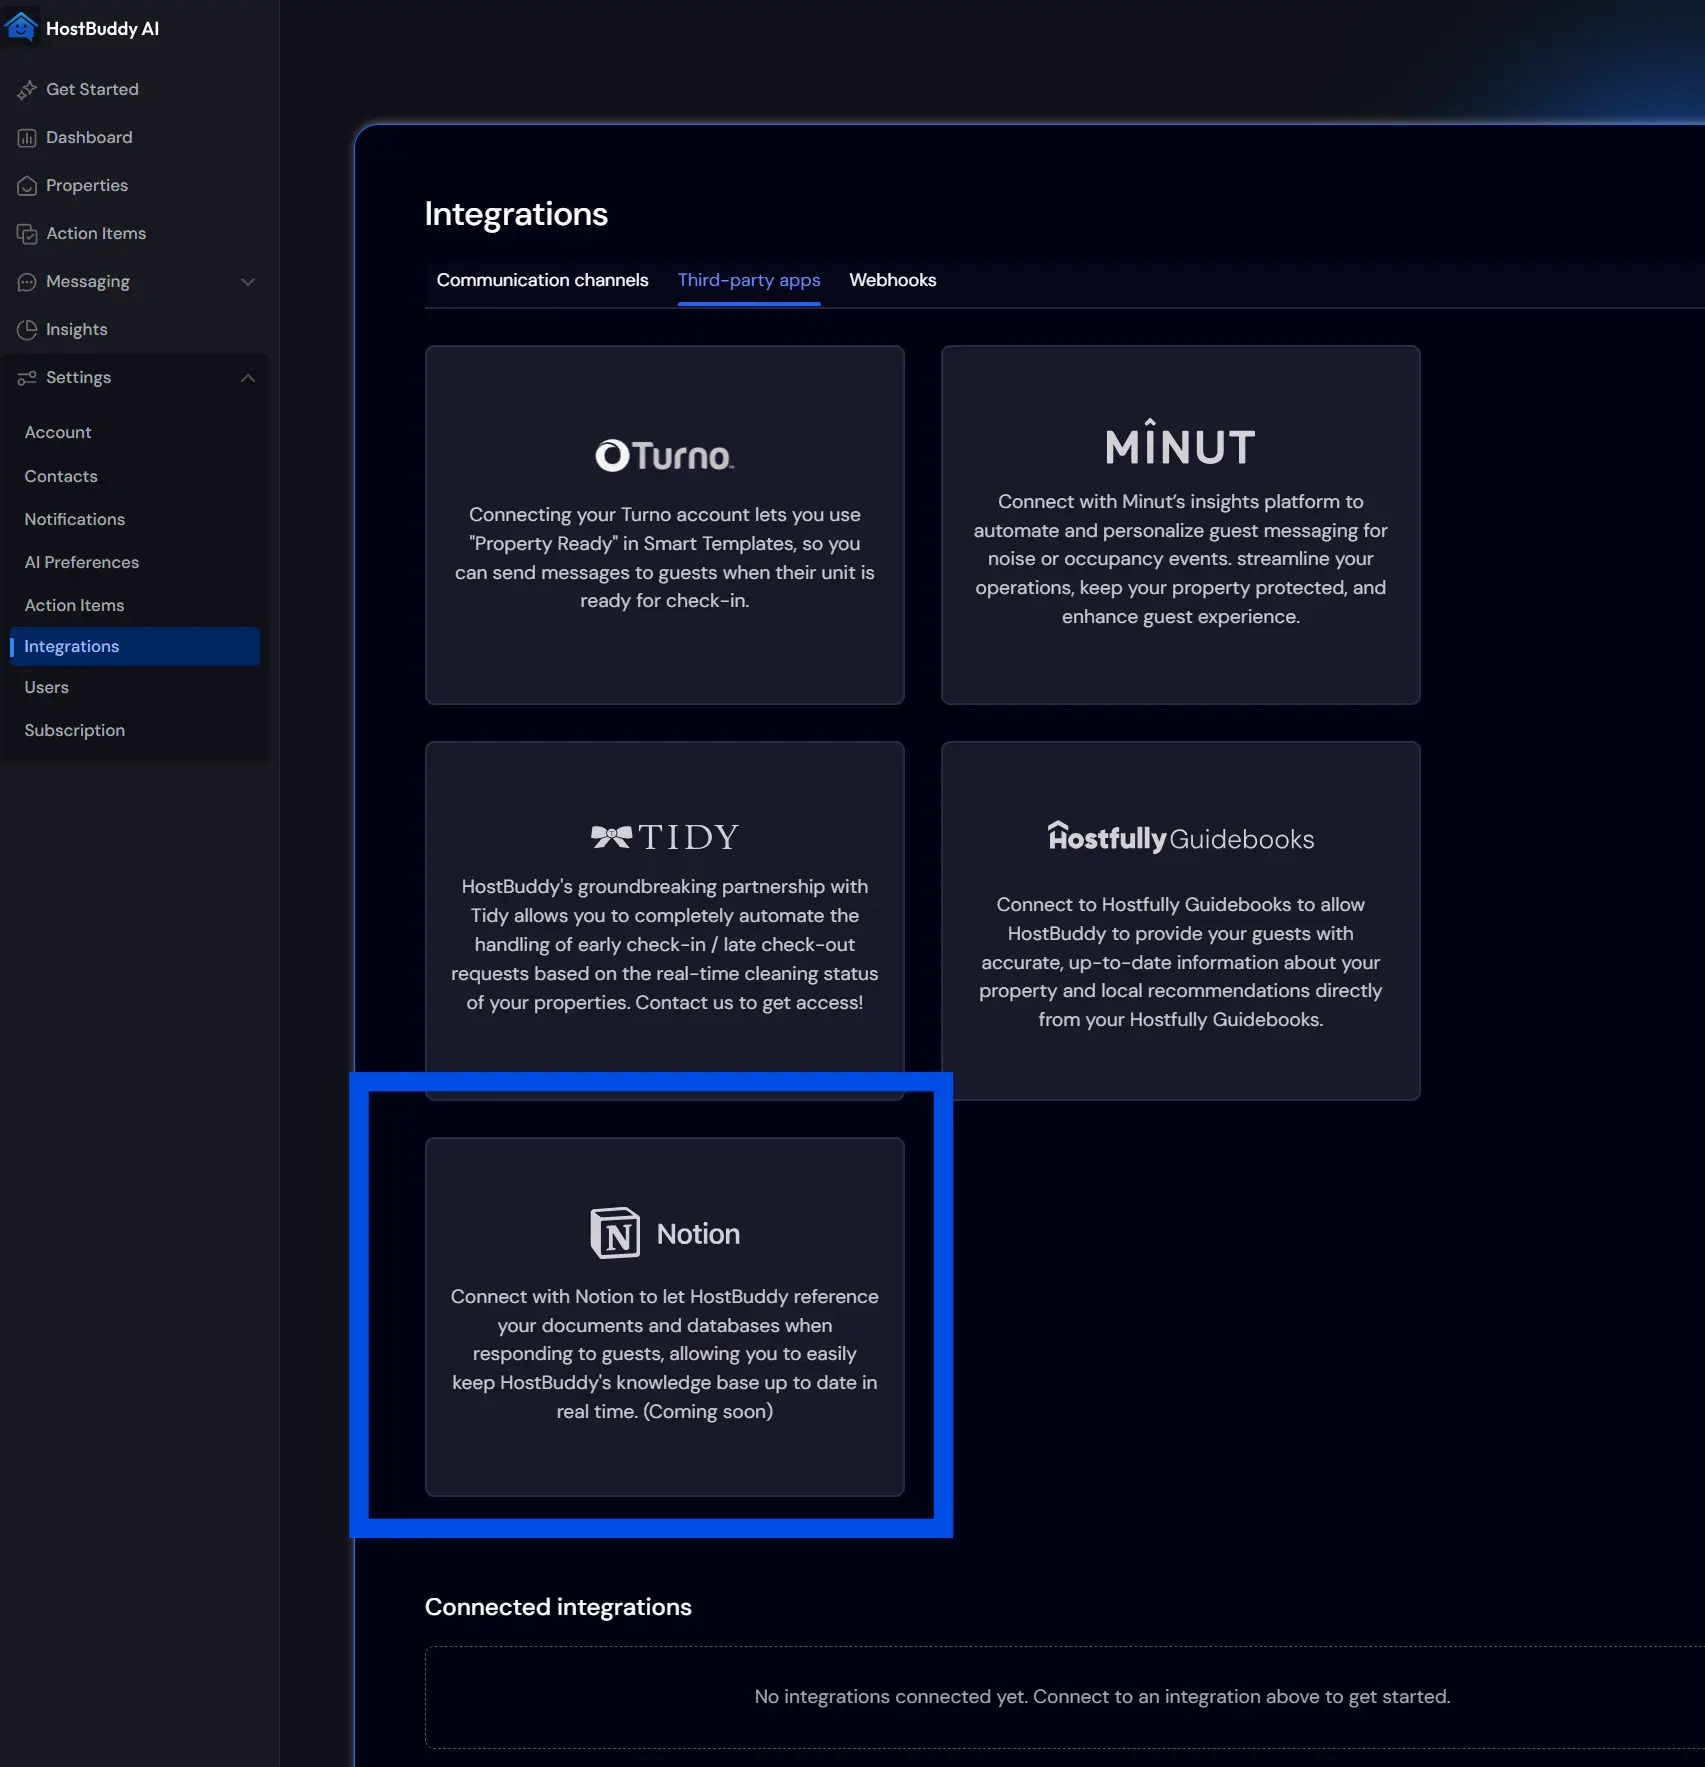
Task: Open the Hostfully Guidebooks integration card
Action: point(1180,920)
